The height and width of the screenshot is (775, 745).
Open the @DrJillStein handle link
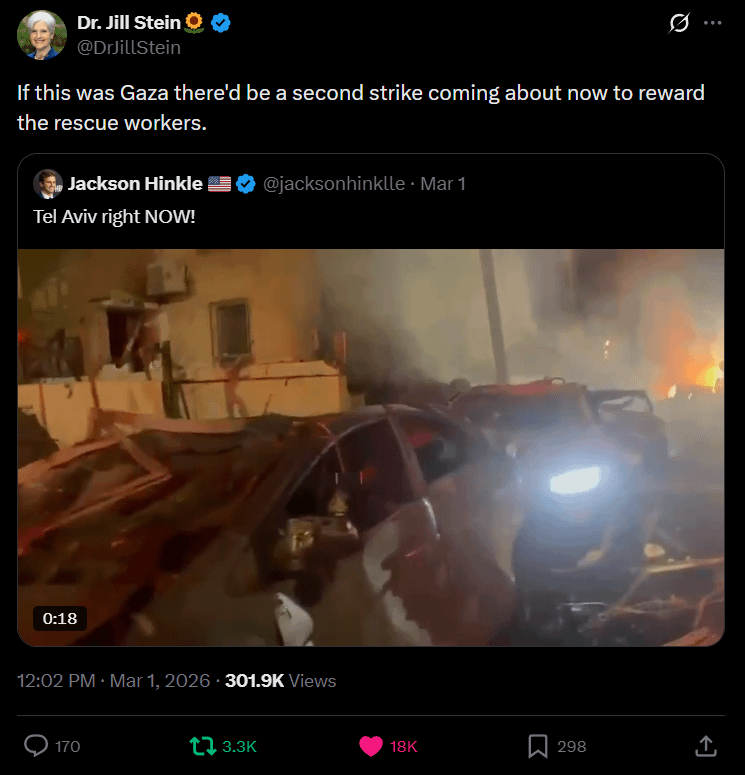click(129, 47)
